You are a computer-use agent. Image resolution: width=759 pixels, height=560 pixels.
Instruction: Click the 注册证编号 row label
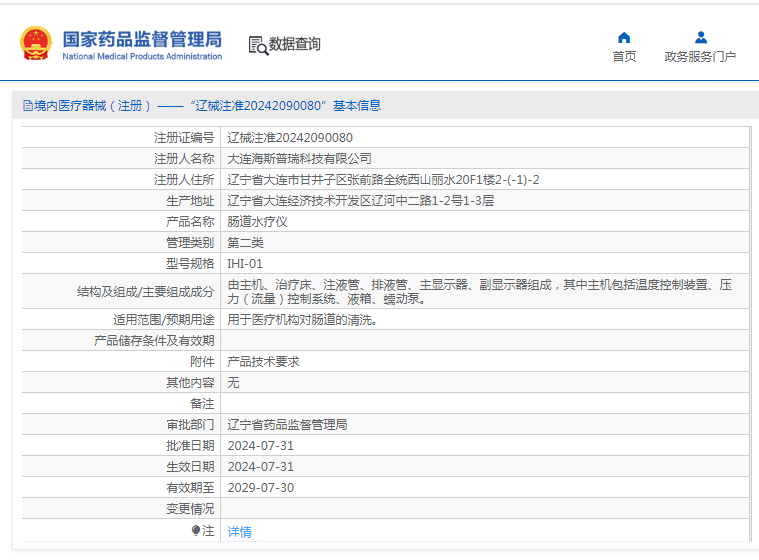click(184, 138)
